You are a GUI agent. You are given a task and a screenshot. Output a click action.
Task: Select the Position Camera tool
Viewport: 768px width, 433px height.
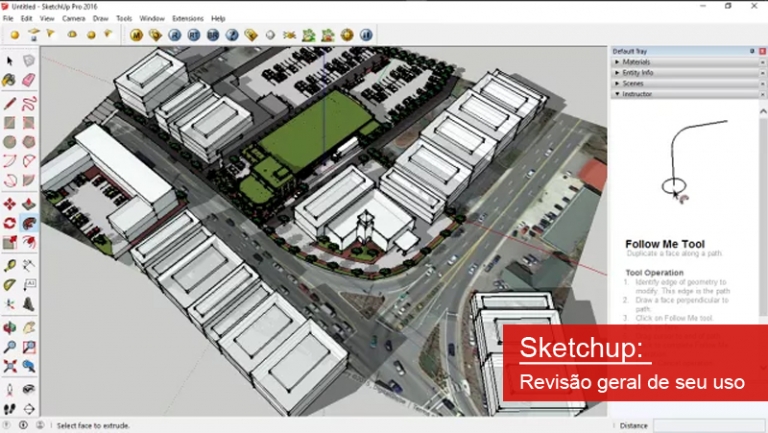[x=10, y=390]
